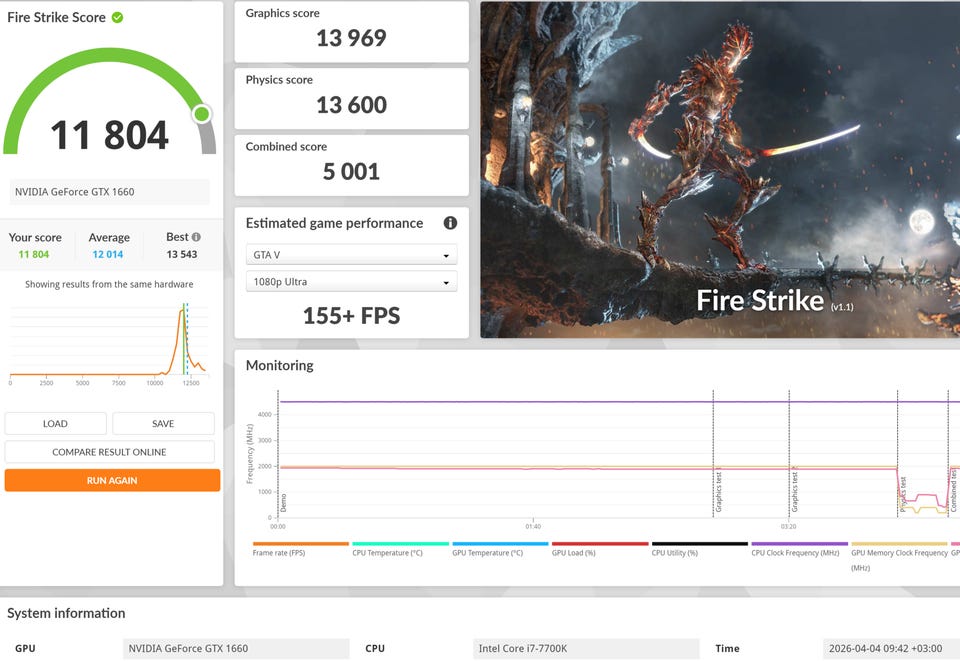Open the 1080p Ultra resolution dropdown
The height and width of the screenshot is (661, 960).
click(x=351, y=282)
